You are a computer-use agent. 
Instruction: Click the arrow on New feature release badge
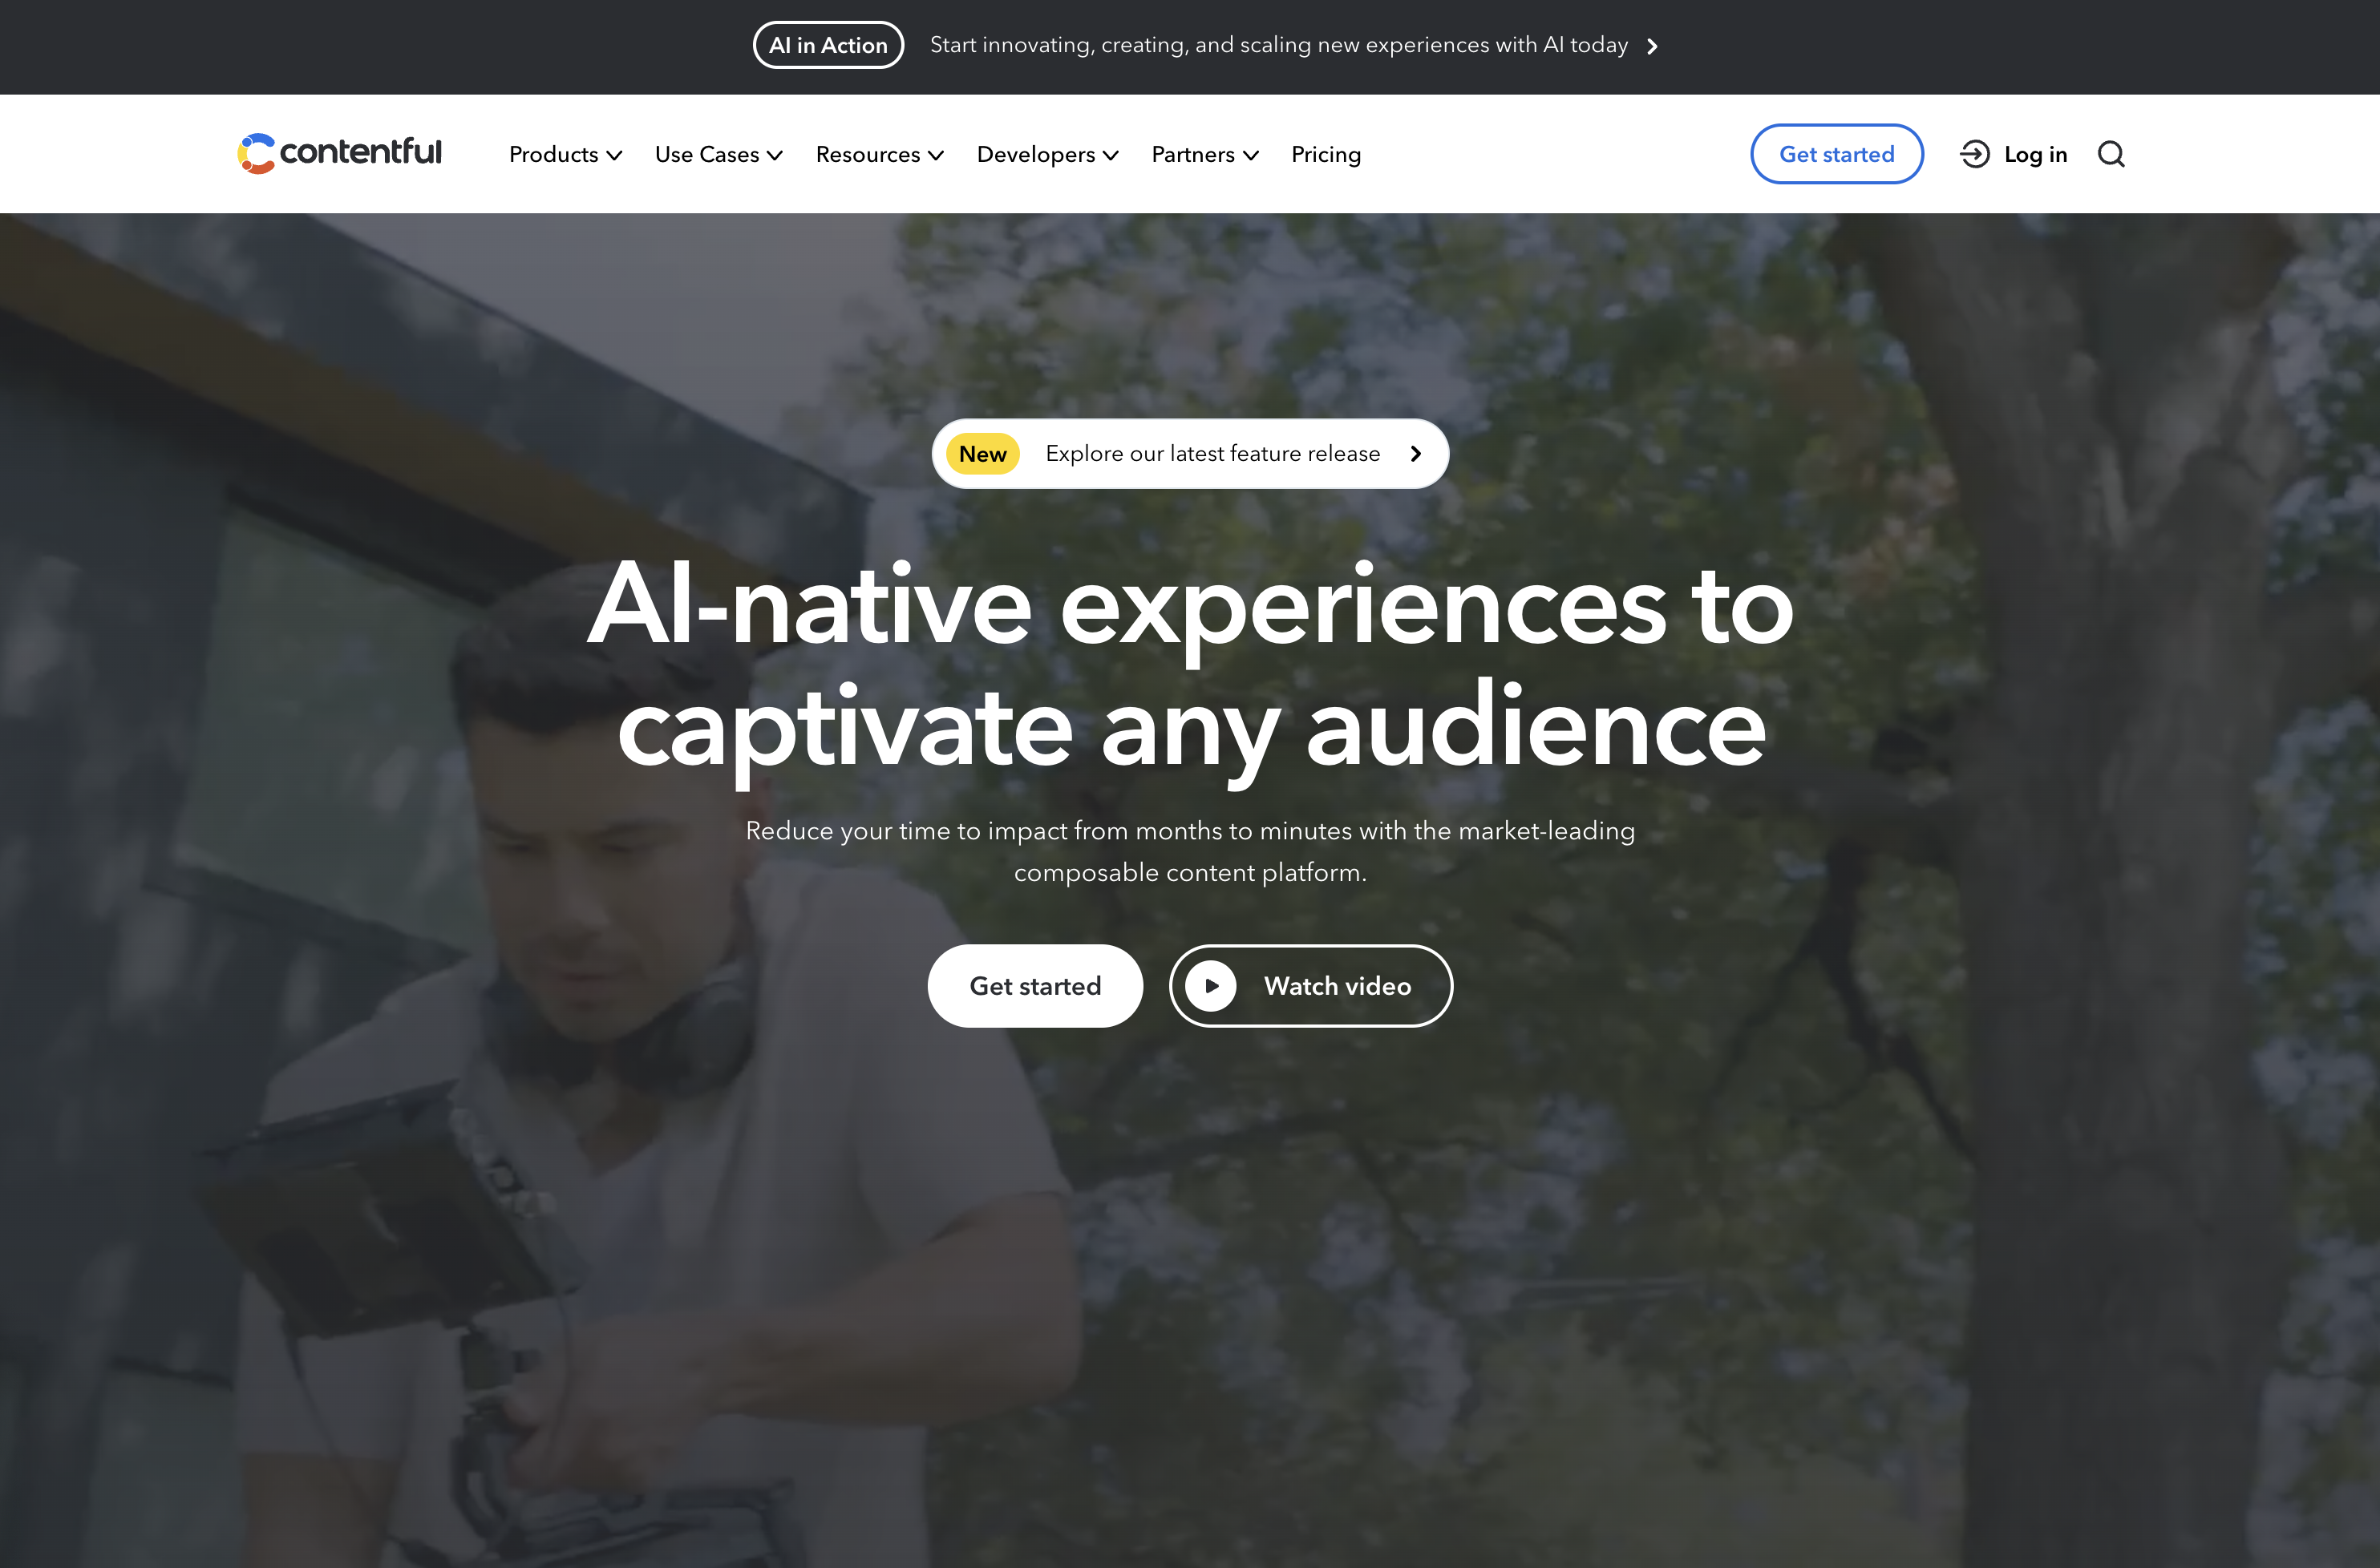pyautogui.click(x=1418, y=453)
